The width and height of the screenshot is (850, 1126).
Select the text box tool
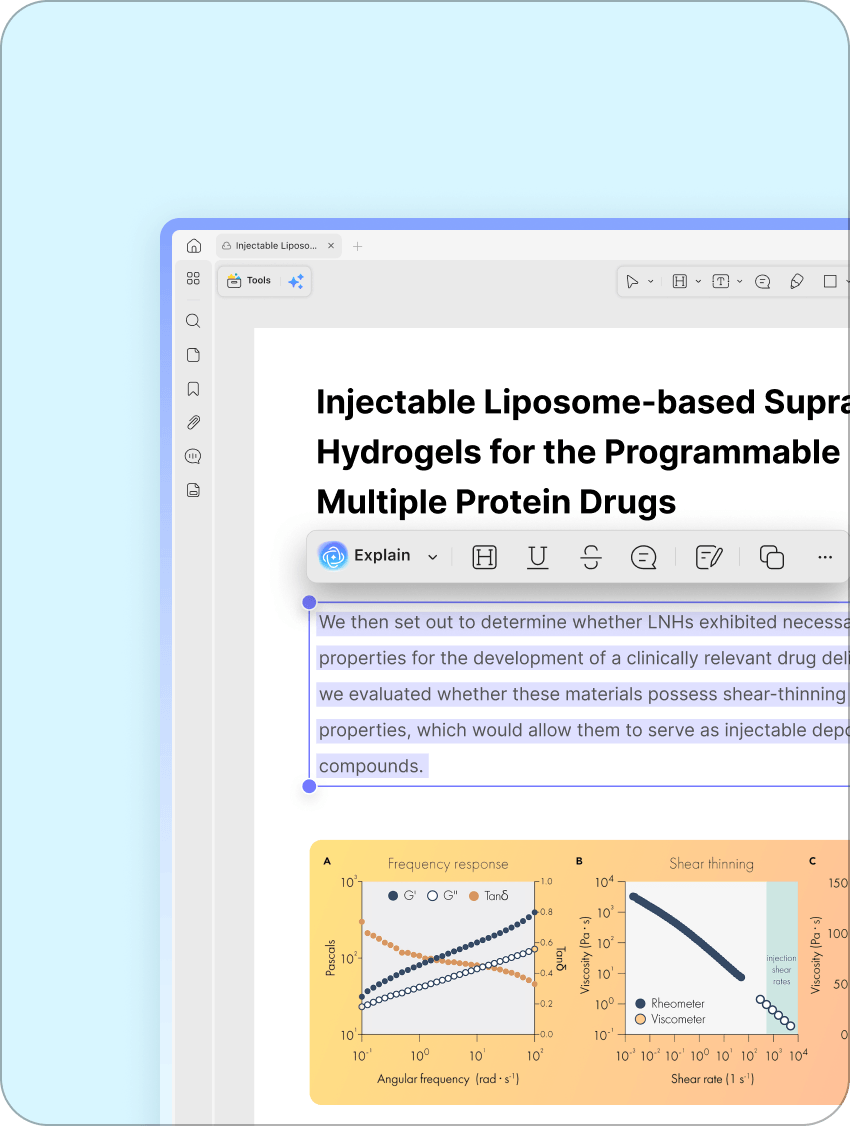(721, 282)
